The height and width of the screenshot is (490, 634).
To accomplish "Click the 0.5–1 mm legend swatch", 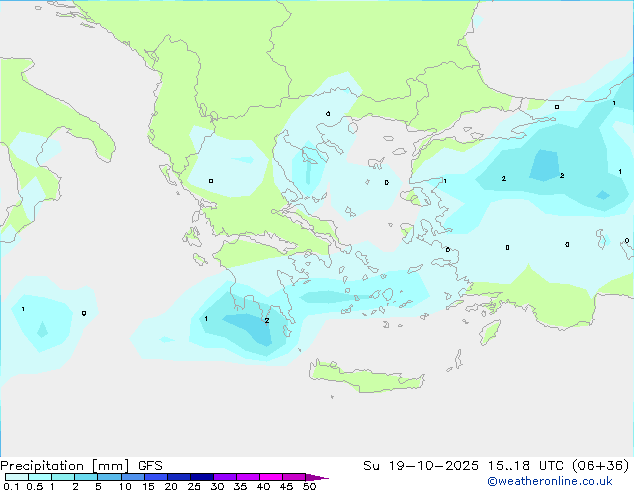I will [40, 477].
